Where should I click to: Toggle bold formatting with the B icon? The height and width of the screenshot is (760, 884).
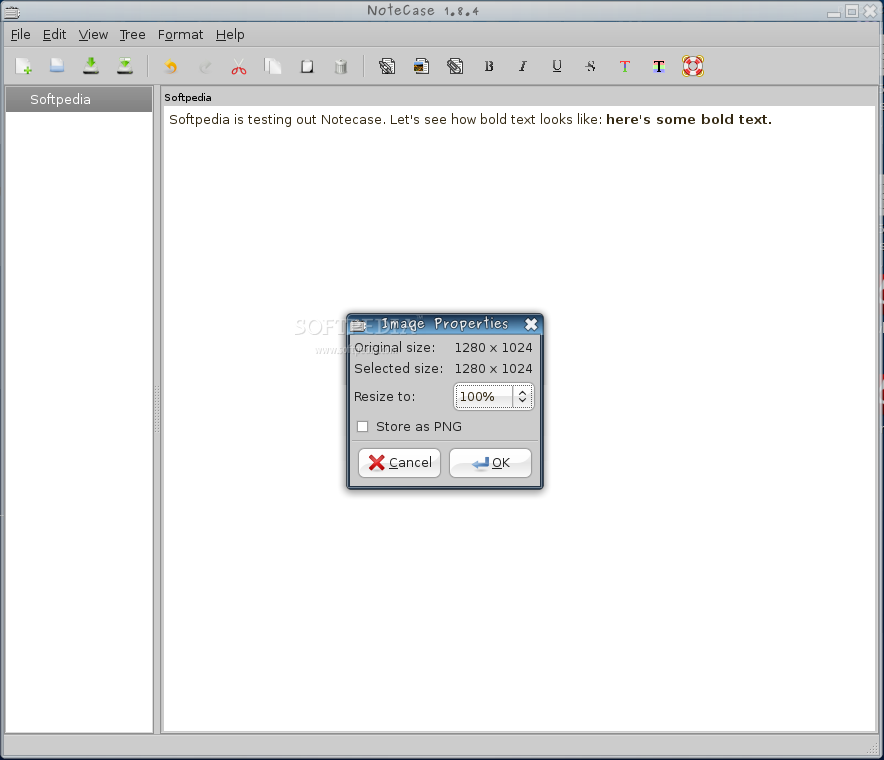pyautogui.click(x=489, y=67)
